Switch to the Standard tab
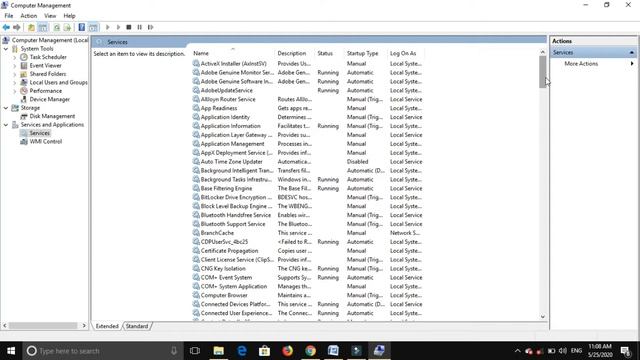This screenshot has height=360, width=640. click(x=137, y=326)
